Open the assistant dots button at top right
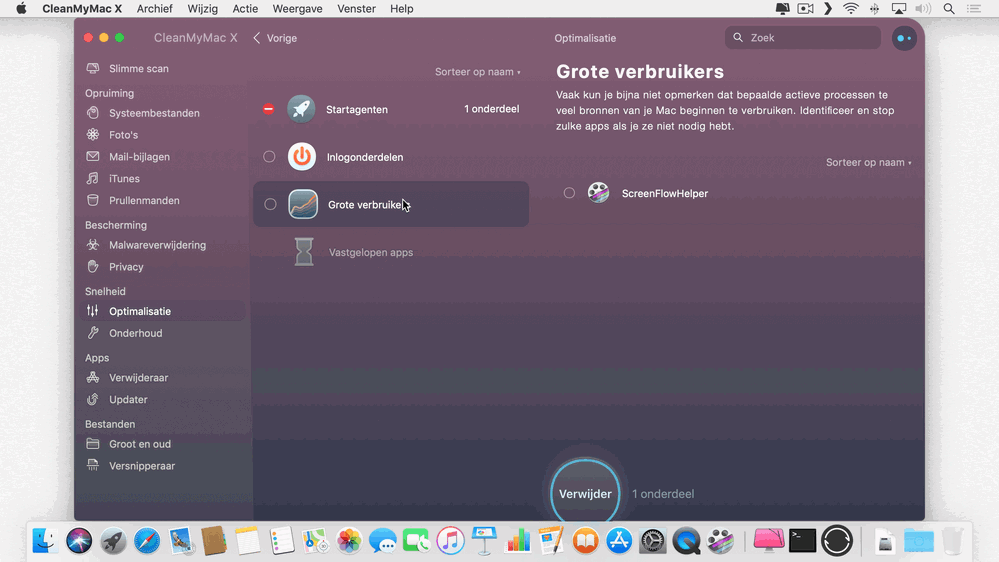This screenshot has width=999, height=562. pos(904,38)
